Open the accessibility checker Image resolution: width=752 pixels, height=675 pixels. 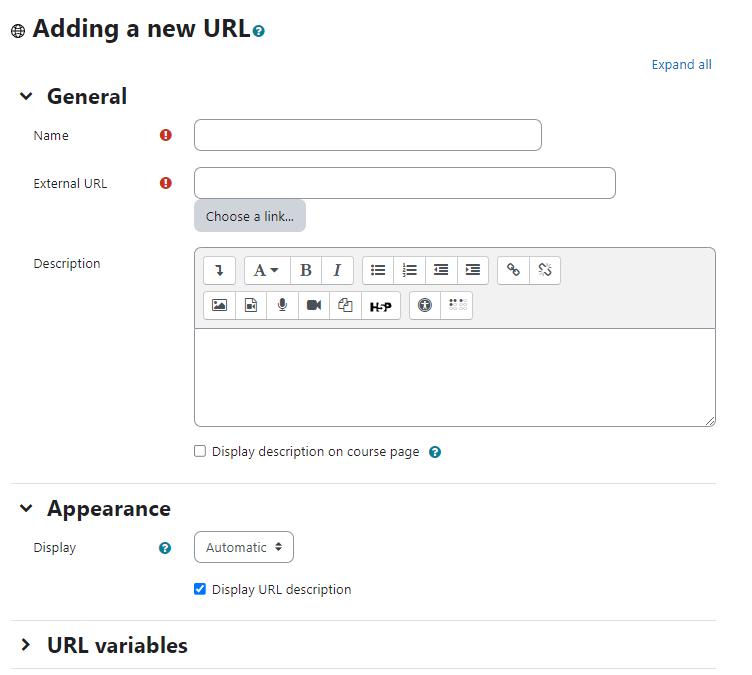point(425,305)
